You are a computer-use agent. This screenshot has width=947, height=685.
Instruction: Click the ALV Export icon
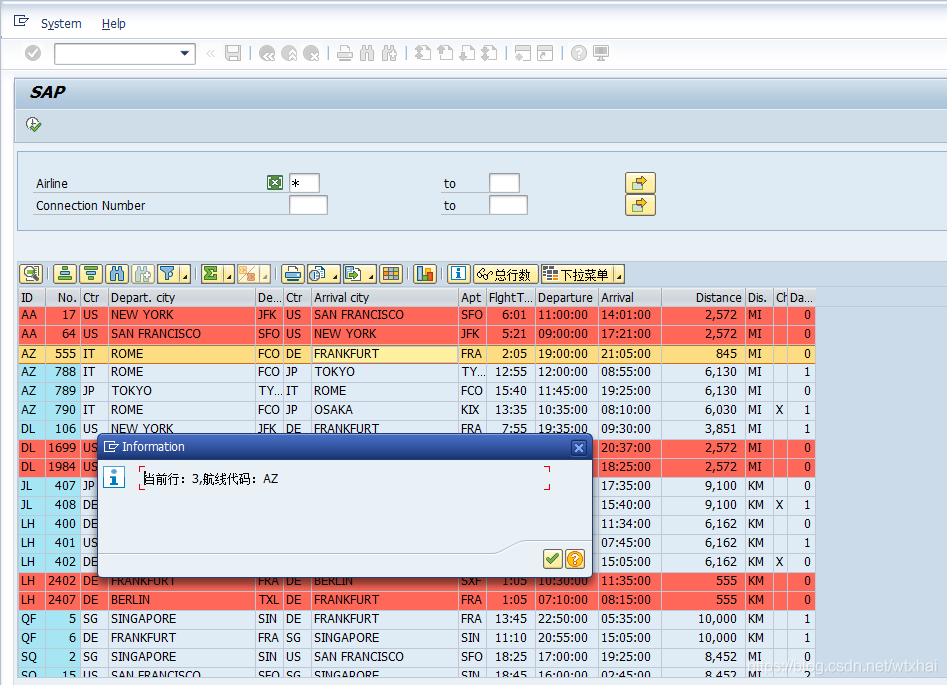coord(353,274)
